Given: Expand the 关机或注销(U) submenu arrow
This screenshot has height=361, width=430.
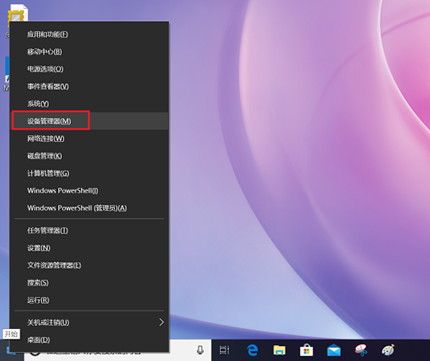Looking at the screenshot, I should coord(161,322).
